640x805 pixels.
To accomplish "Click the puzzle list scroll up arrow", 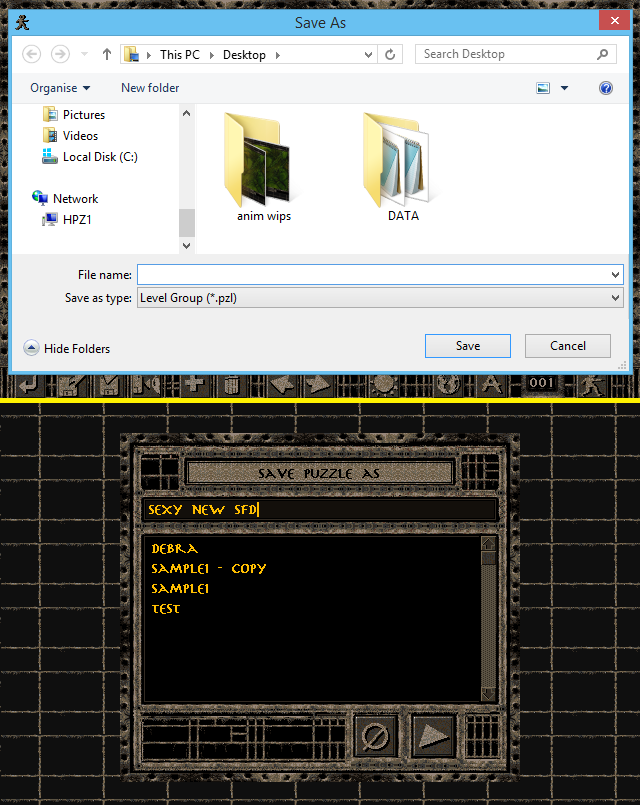I will click(488, 544).
